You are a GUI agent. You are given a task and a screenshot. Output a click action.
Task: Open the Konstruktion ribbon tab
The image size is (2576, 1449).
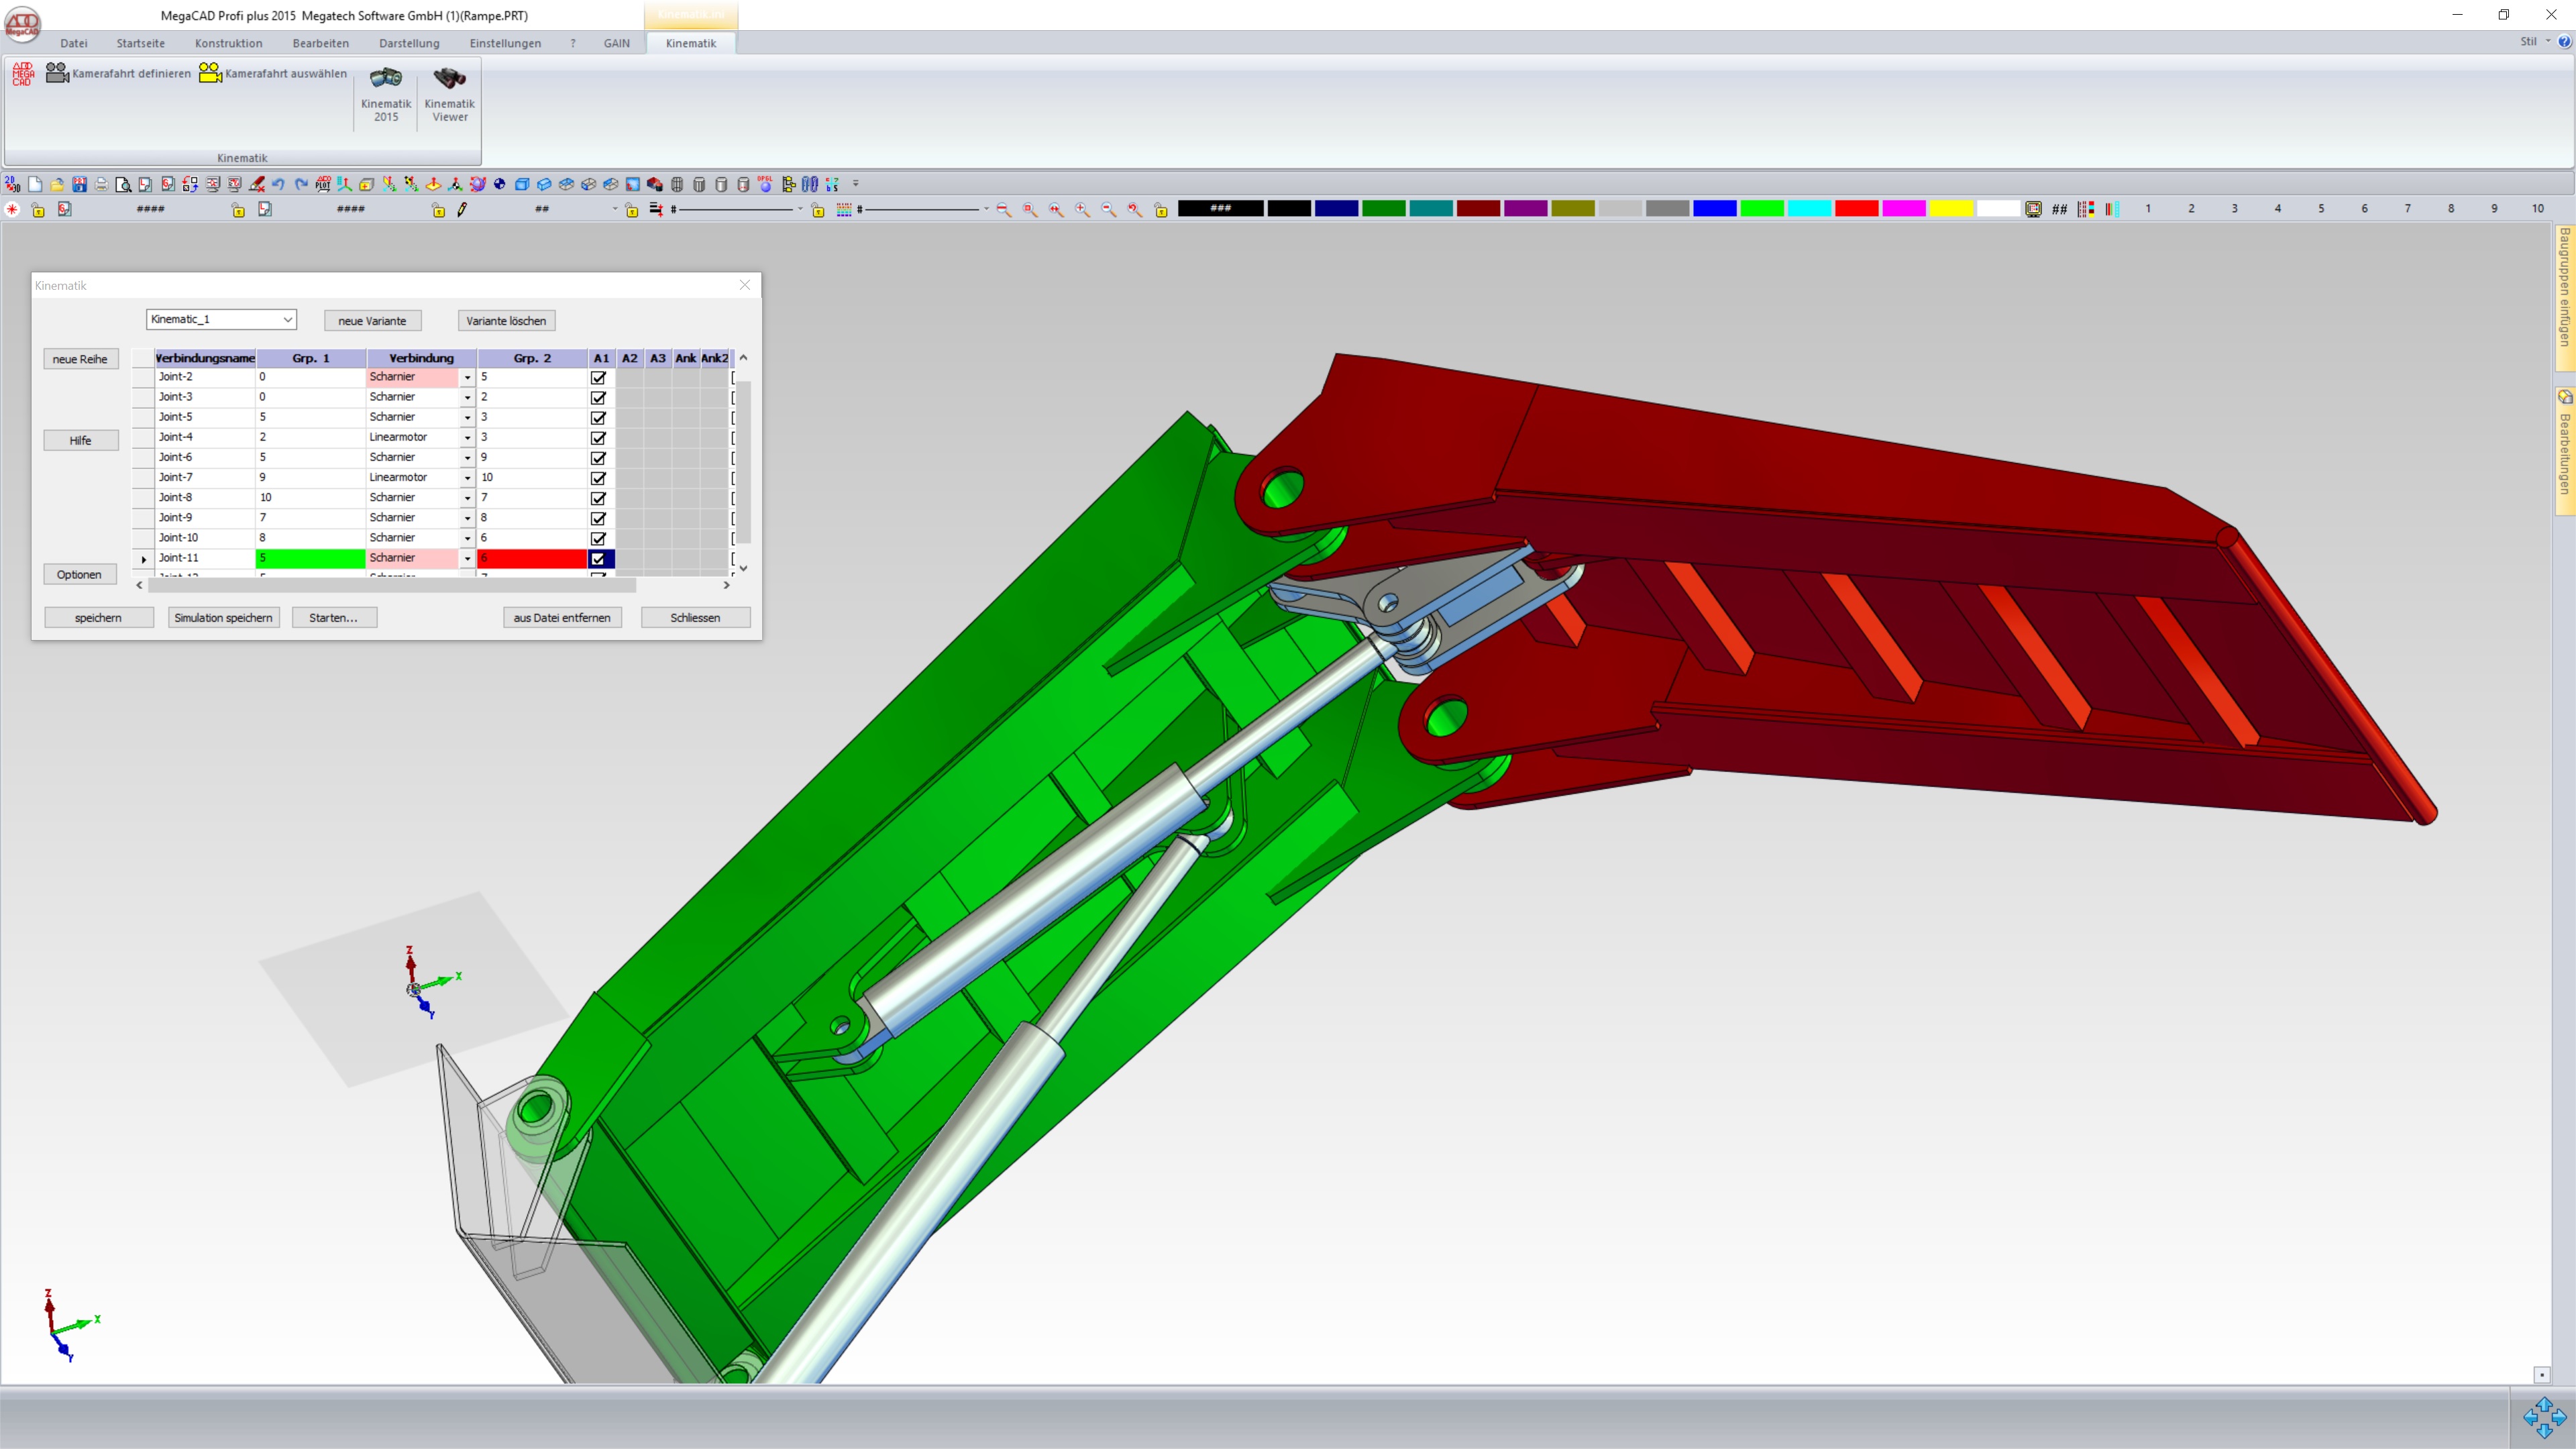[228, 43]
